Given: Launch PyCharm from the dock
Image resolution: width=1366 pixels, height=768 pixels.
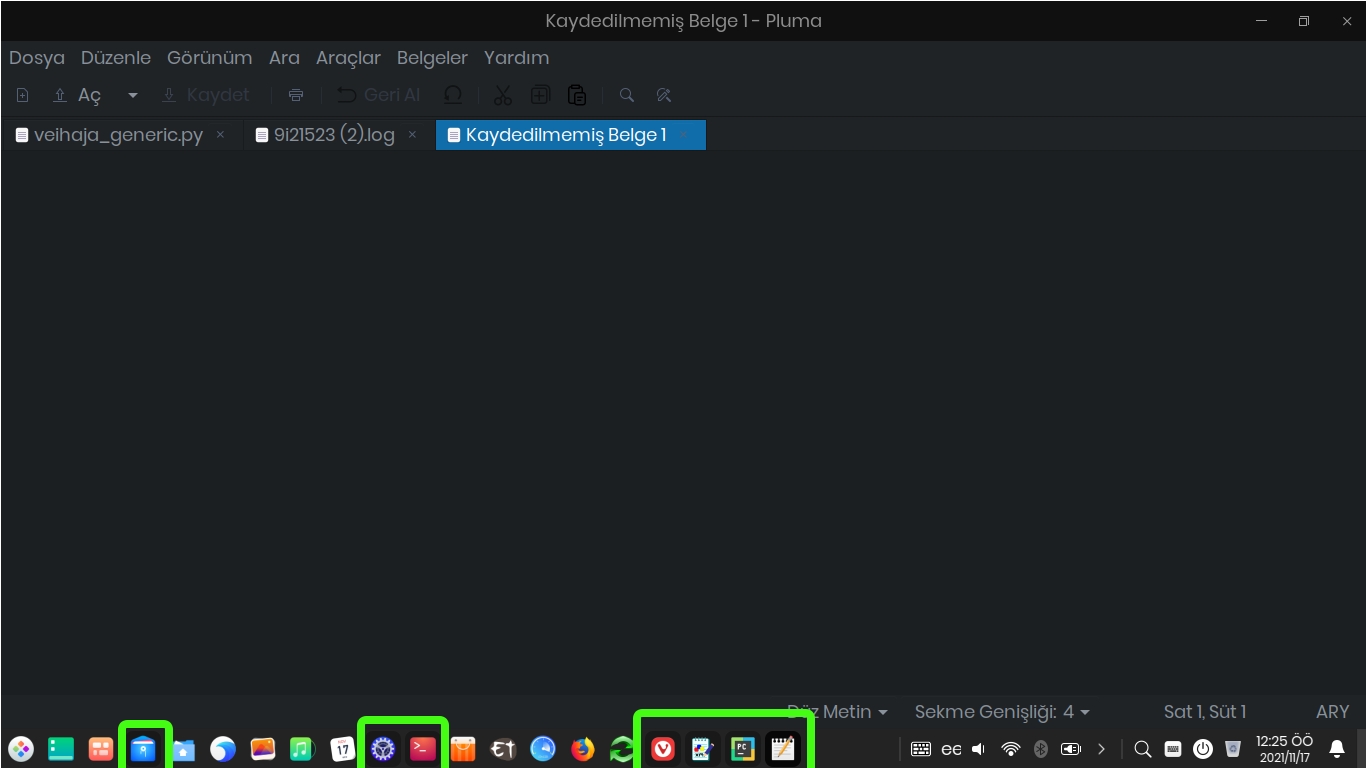Looking at the screenshot, I should click(743, 748).
